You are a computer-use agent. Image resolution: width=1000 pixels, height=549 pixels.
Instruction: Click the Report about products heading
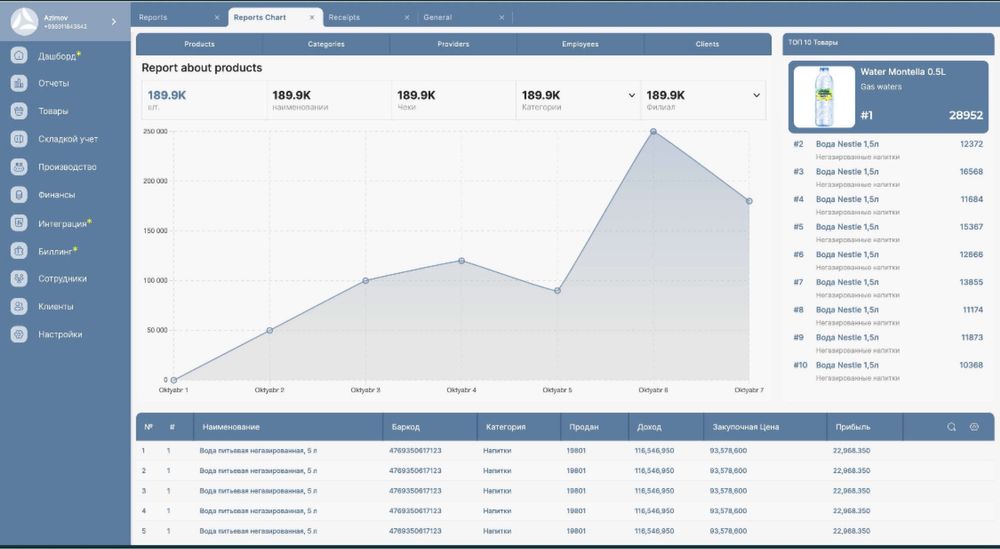point(202,68)
